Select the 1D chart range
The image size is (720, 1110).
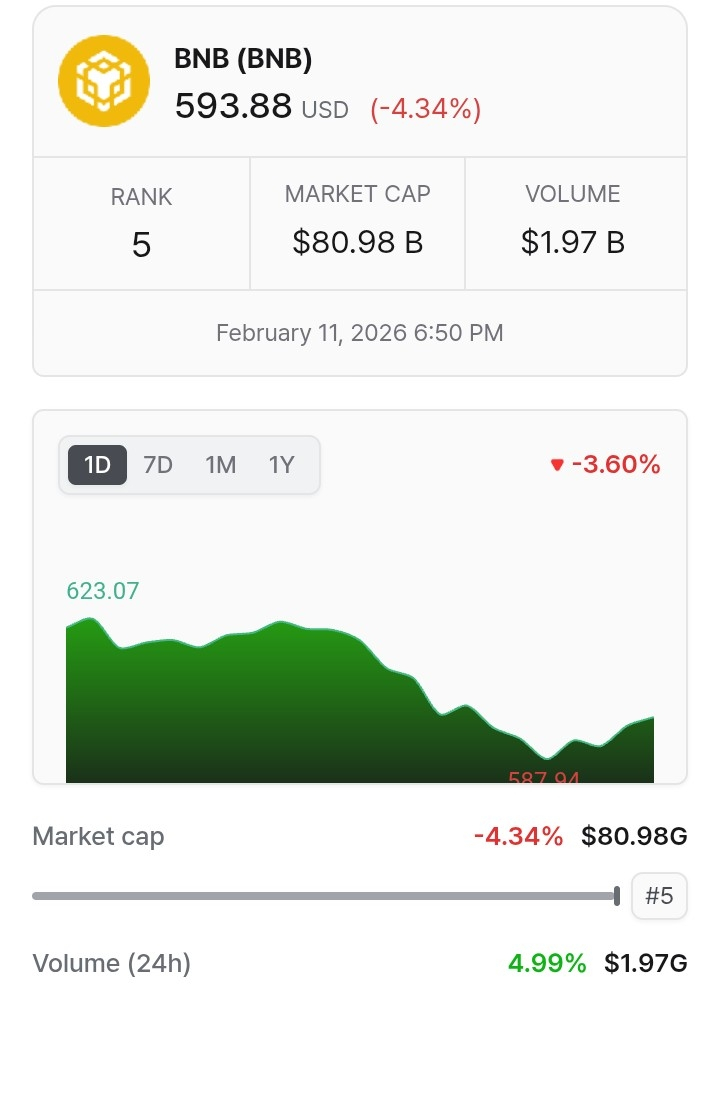coord(97,465)
